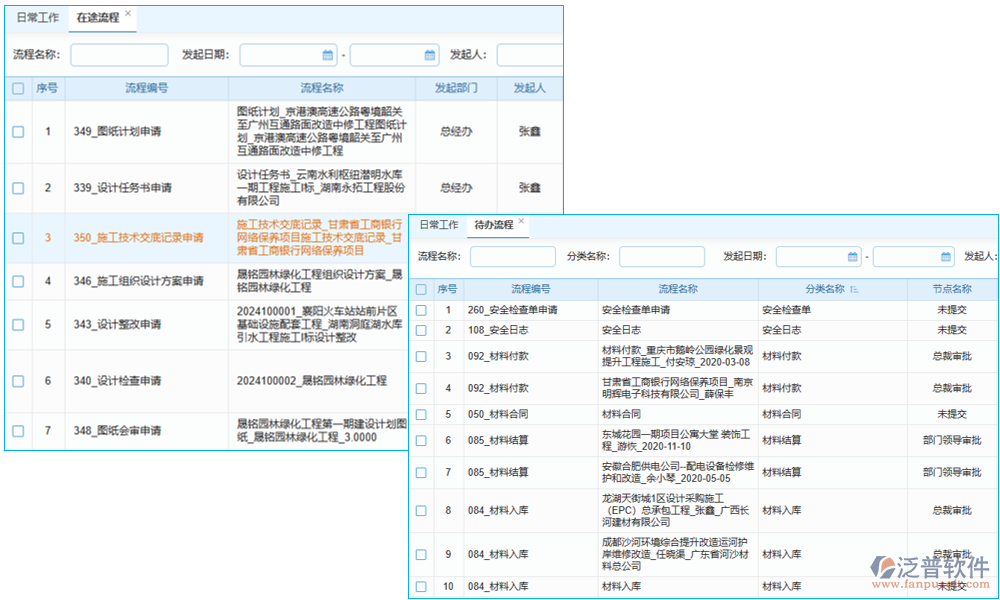The height and width of the screenshot is (600, 1000).
Task: Focus the 分类名称 search field
Action: (x=661, y=257)
